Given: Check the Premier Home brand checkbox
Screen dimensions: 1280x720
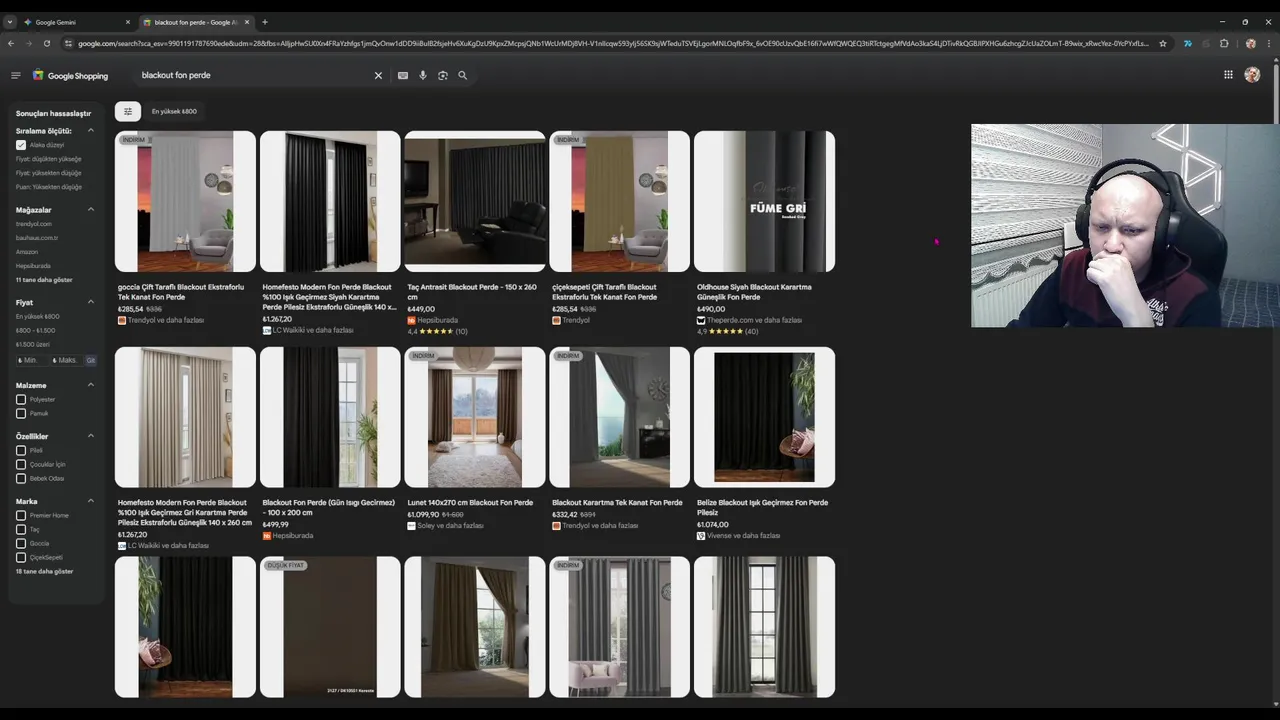Looking at the screenshot, I should 21,515.
